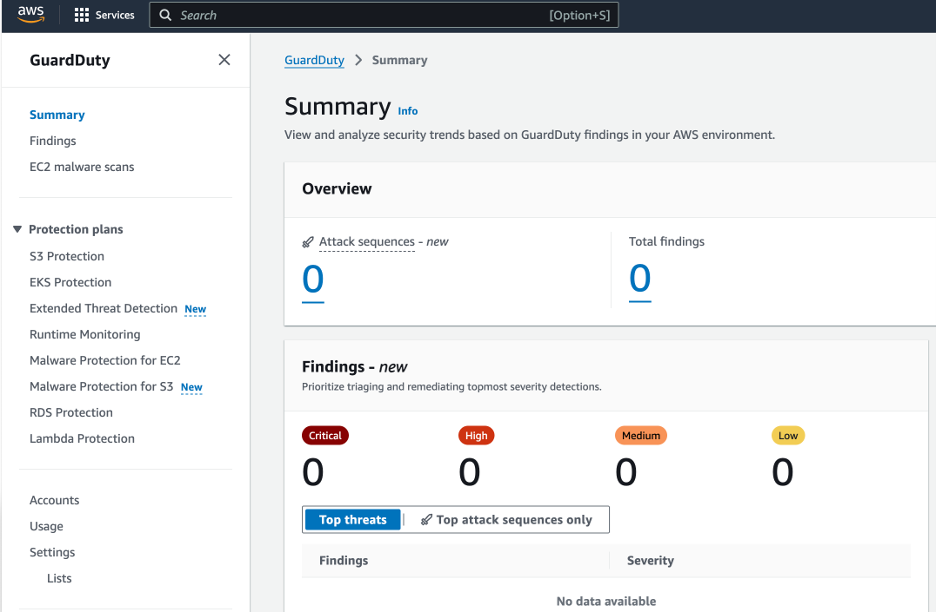
Task: Click the Severity column header
Action: pos(650,561)
